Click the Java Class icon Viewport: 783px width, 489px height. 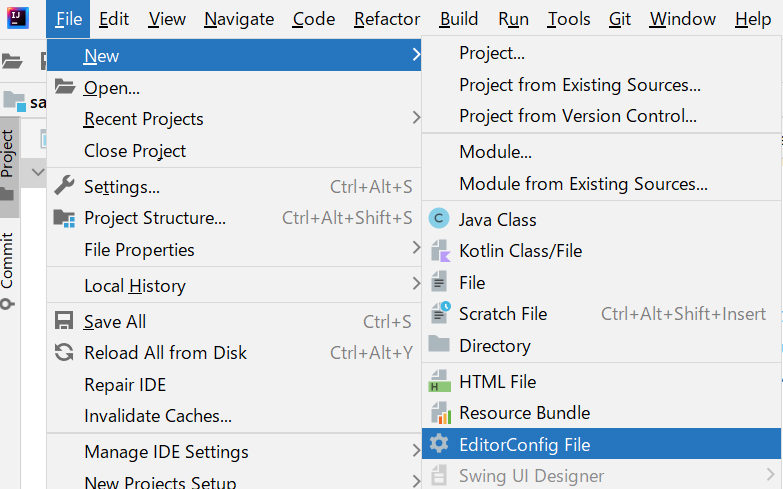pos(440,219)
